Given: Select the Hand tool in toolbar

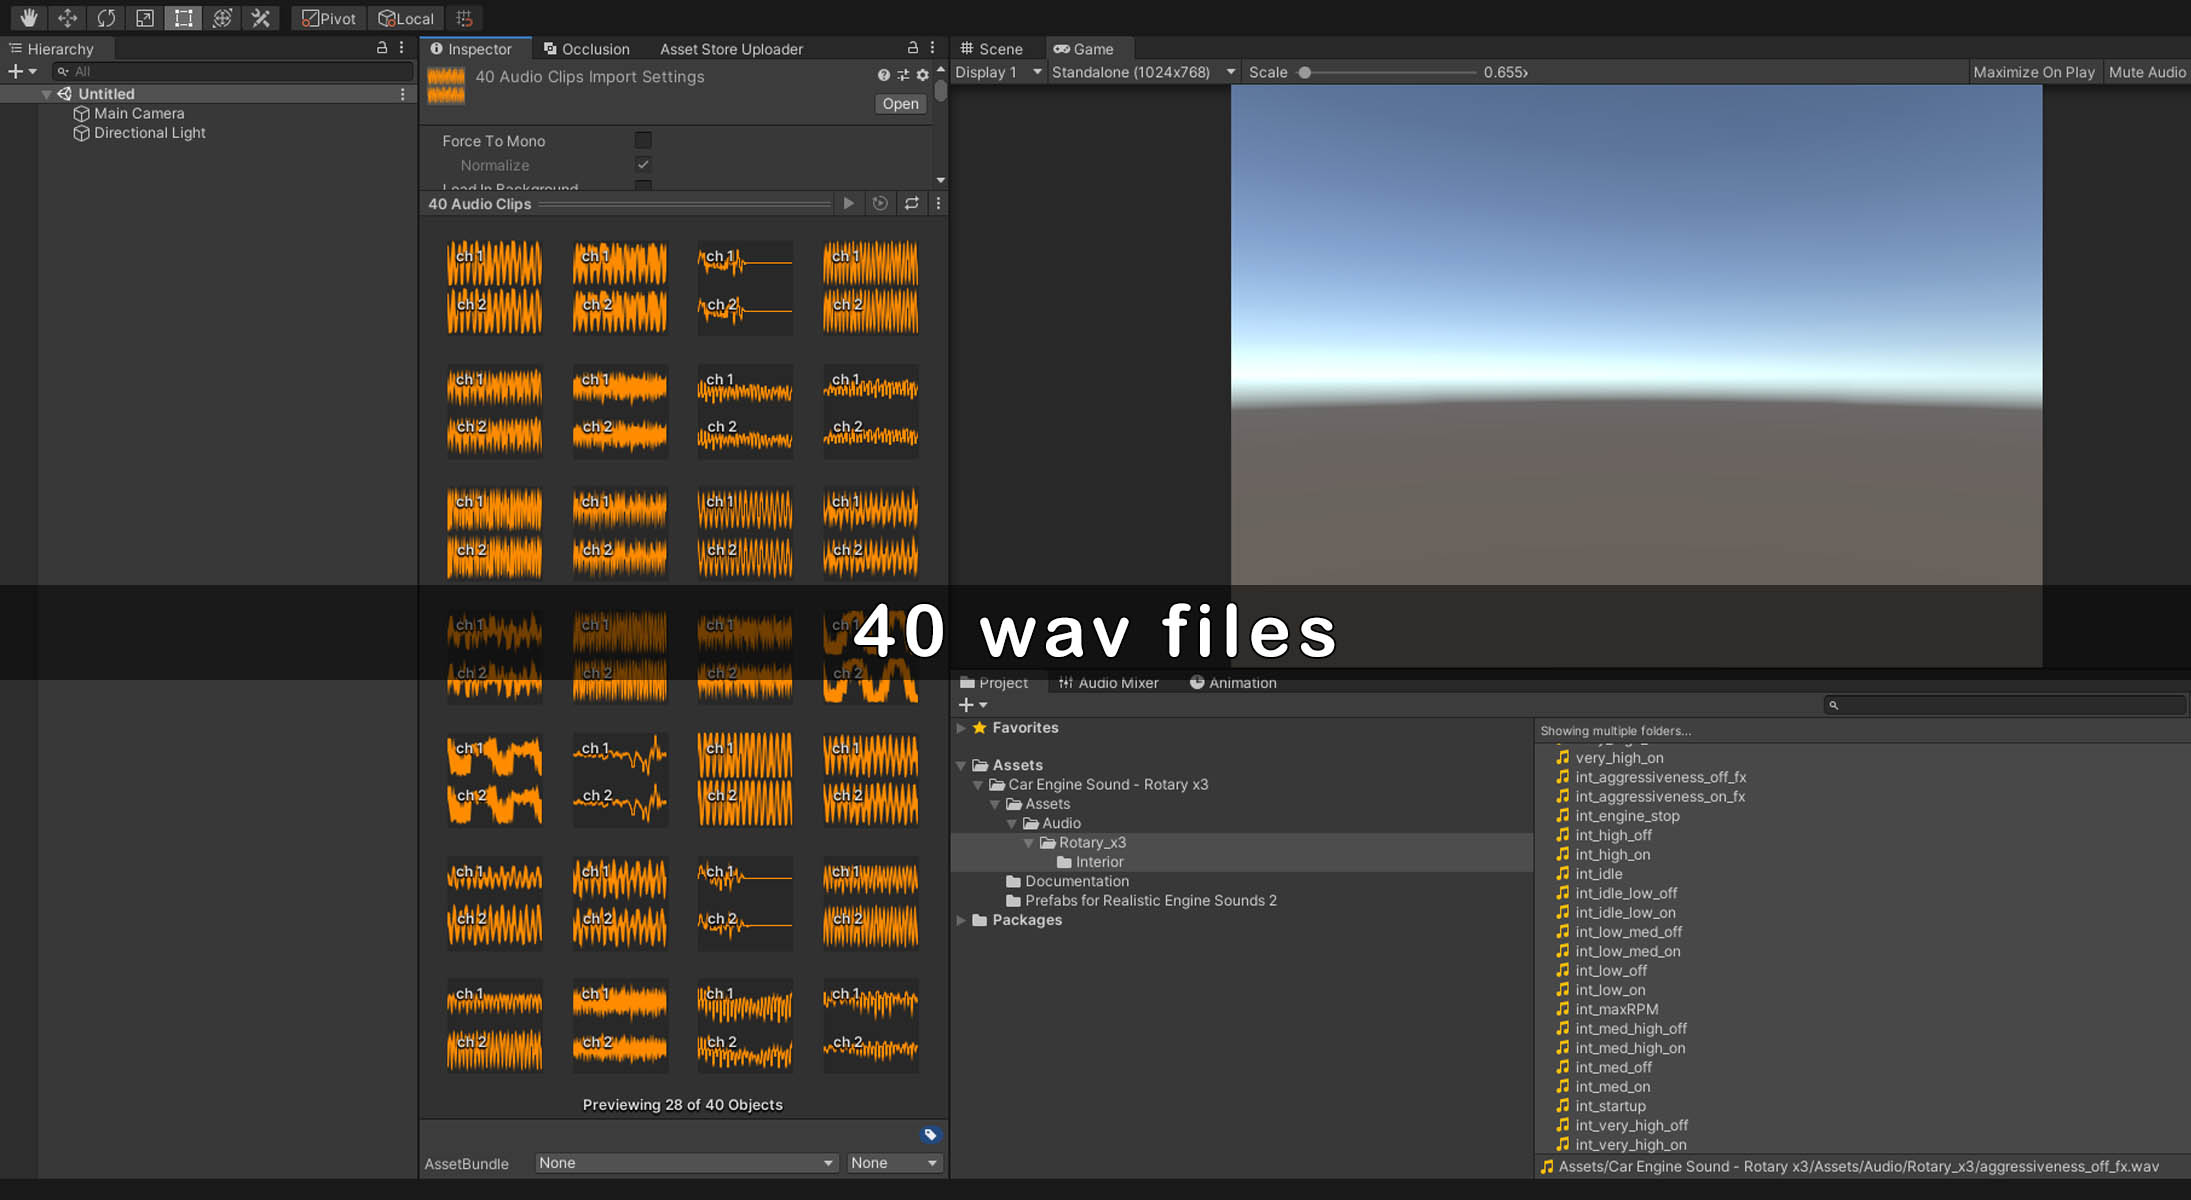Looking at the screenshot, I should pos(28,18).
